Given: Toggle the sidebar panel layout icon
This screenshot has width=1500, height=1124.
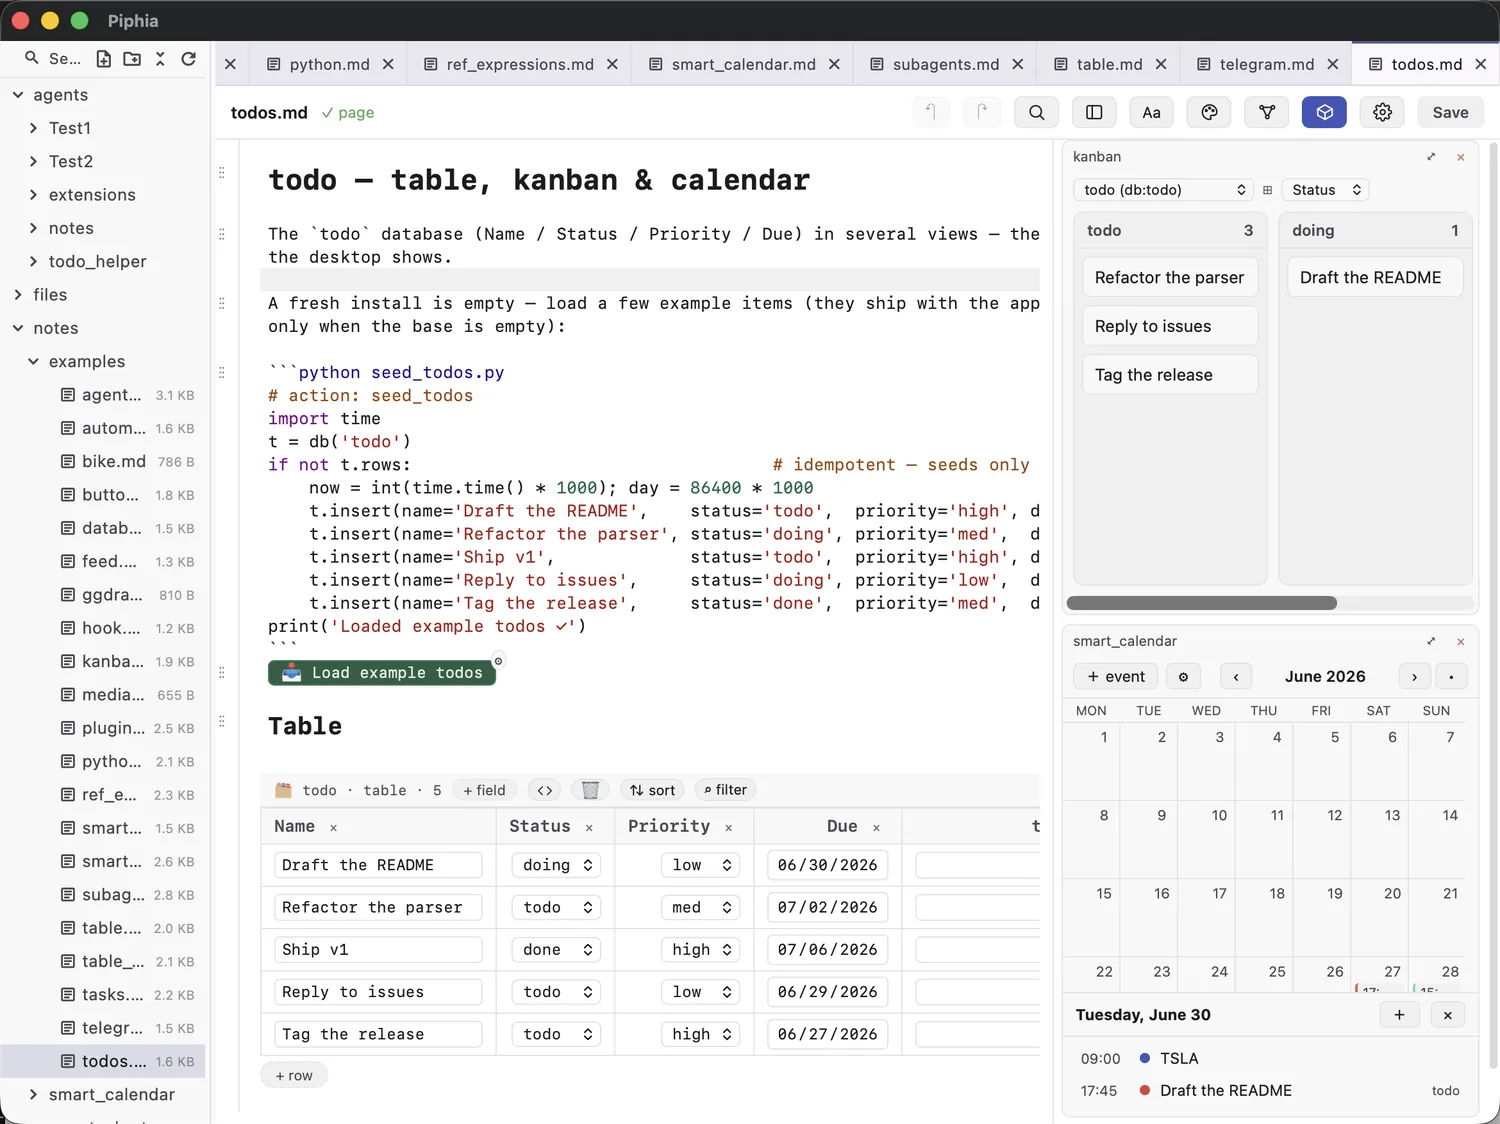Looking at the screenshot, I should 1094,112.
